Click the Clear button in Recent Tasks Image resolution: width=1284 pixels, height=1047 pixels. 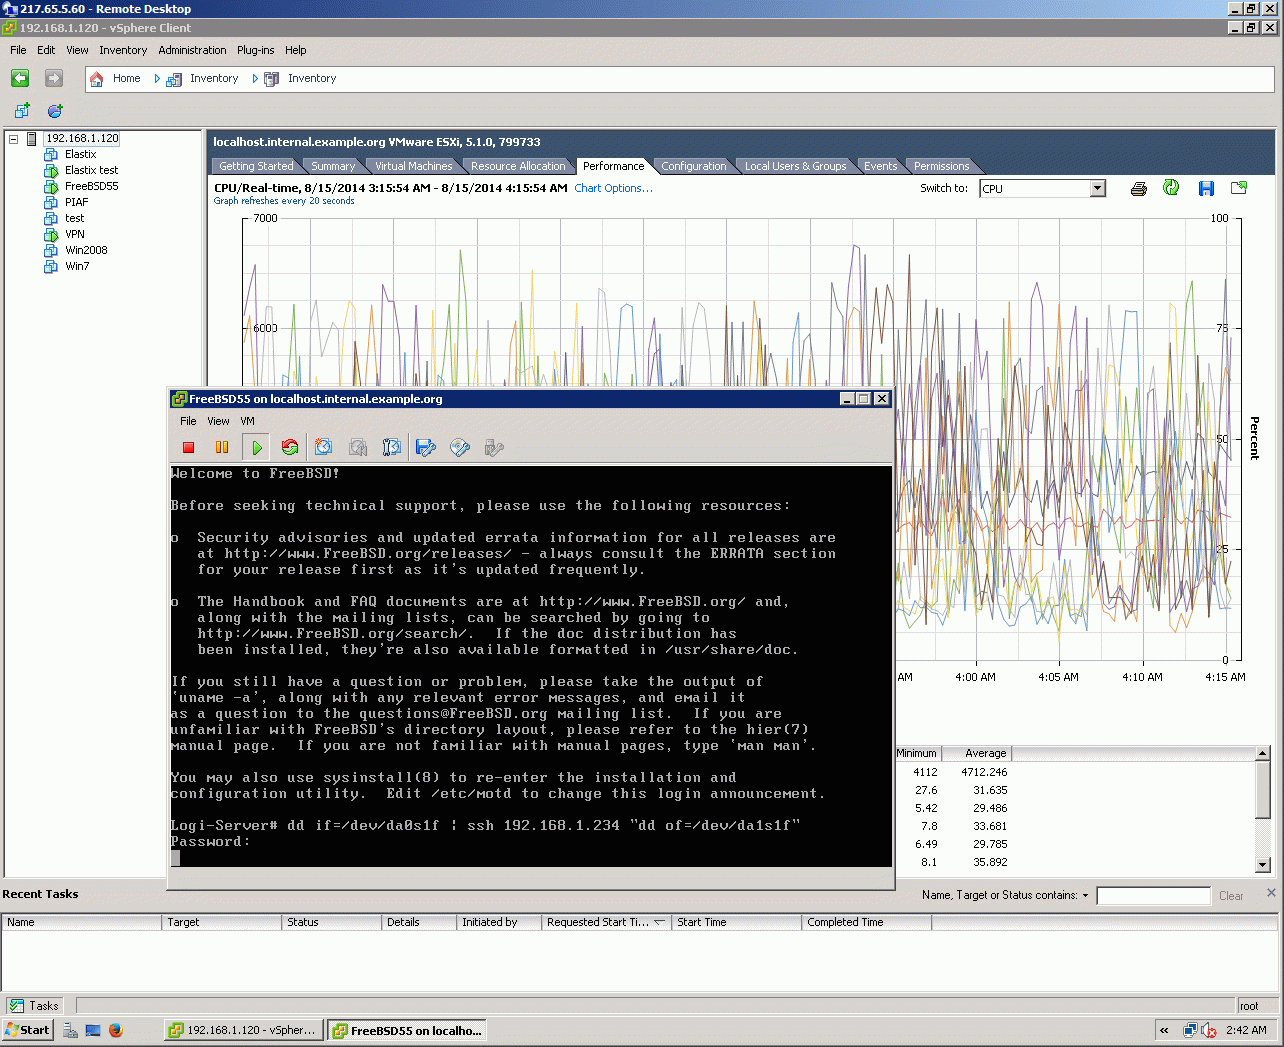point(1231,896)
